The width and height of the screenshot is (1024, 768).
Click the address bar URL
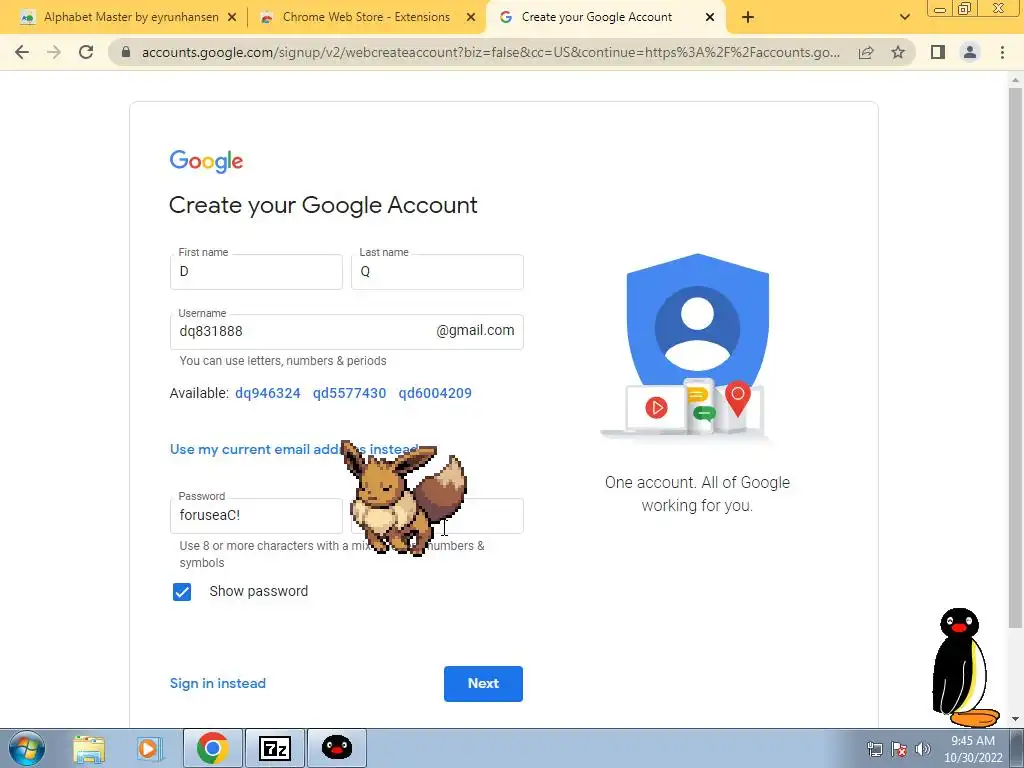point(490,52)
